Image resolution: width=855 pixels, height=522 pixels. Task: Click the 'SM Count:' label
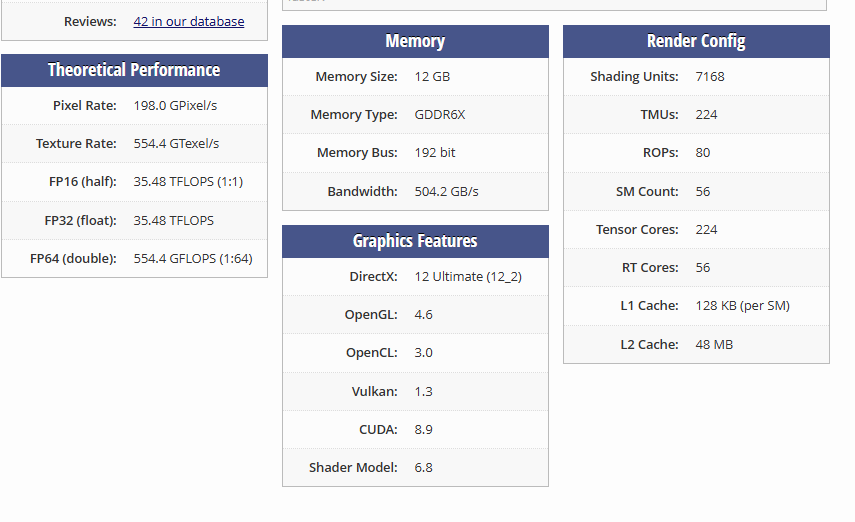coord(647,191)
